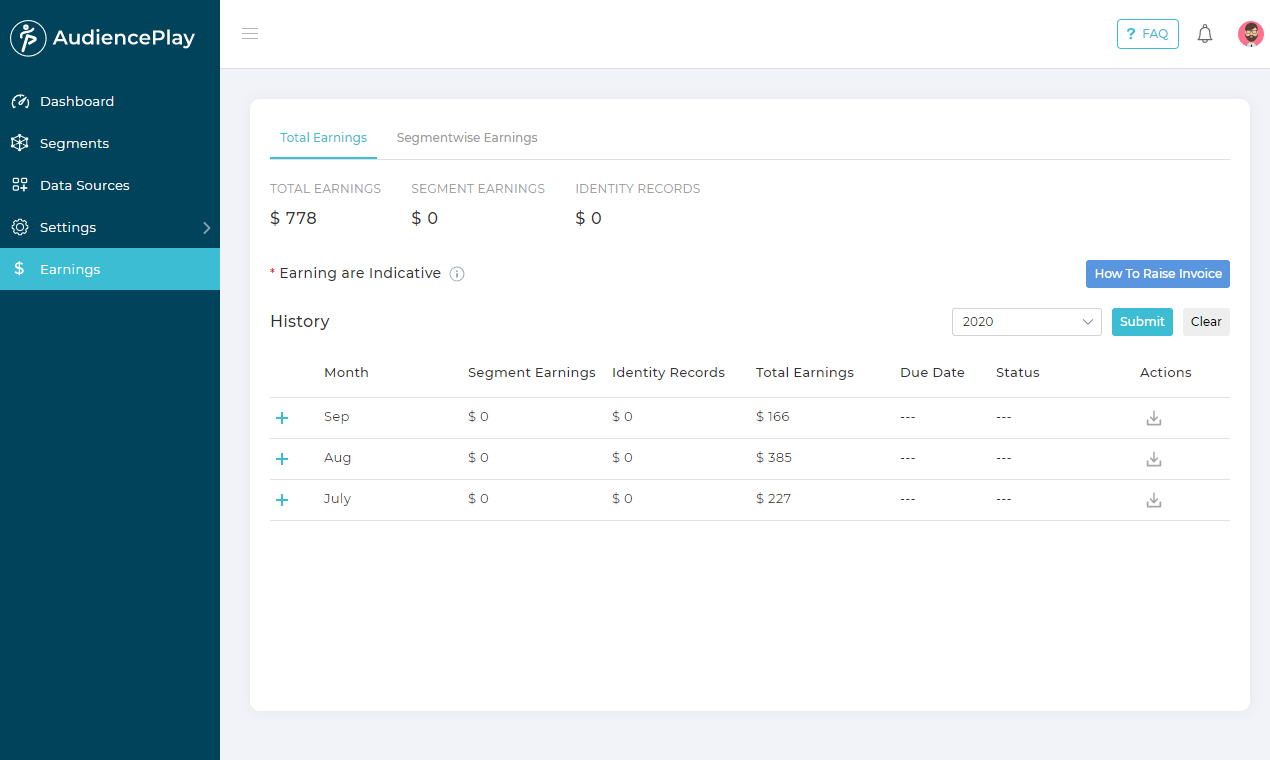Click the Earnings dollar sign icon
The height and width of the screenshot is (760, 1270).
[x=19, y=269]
